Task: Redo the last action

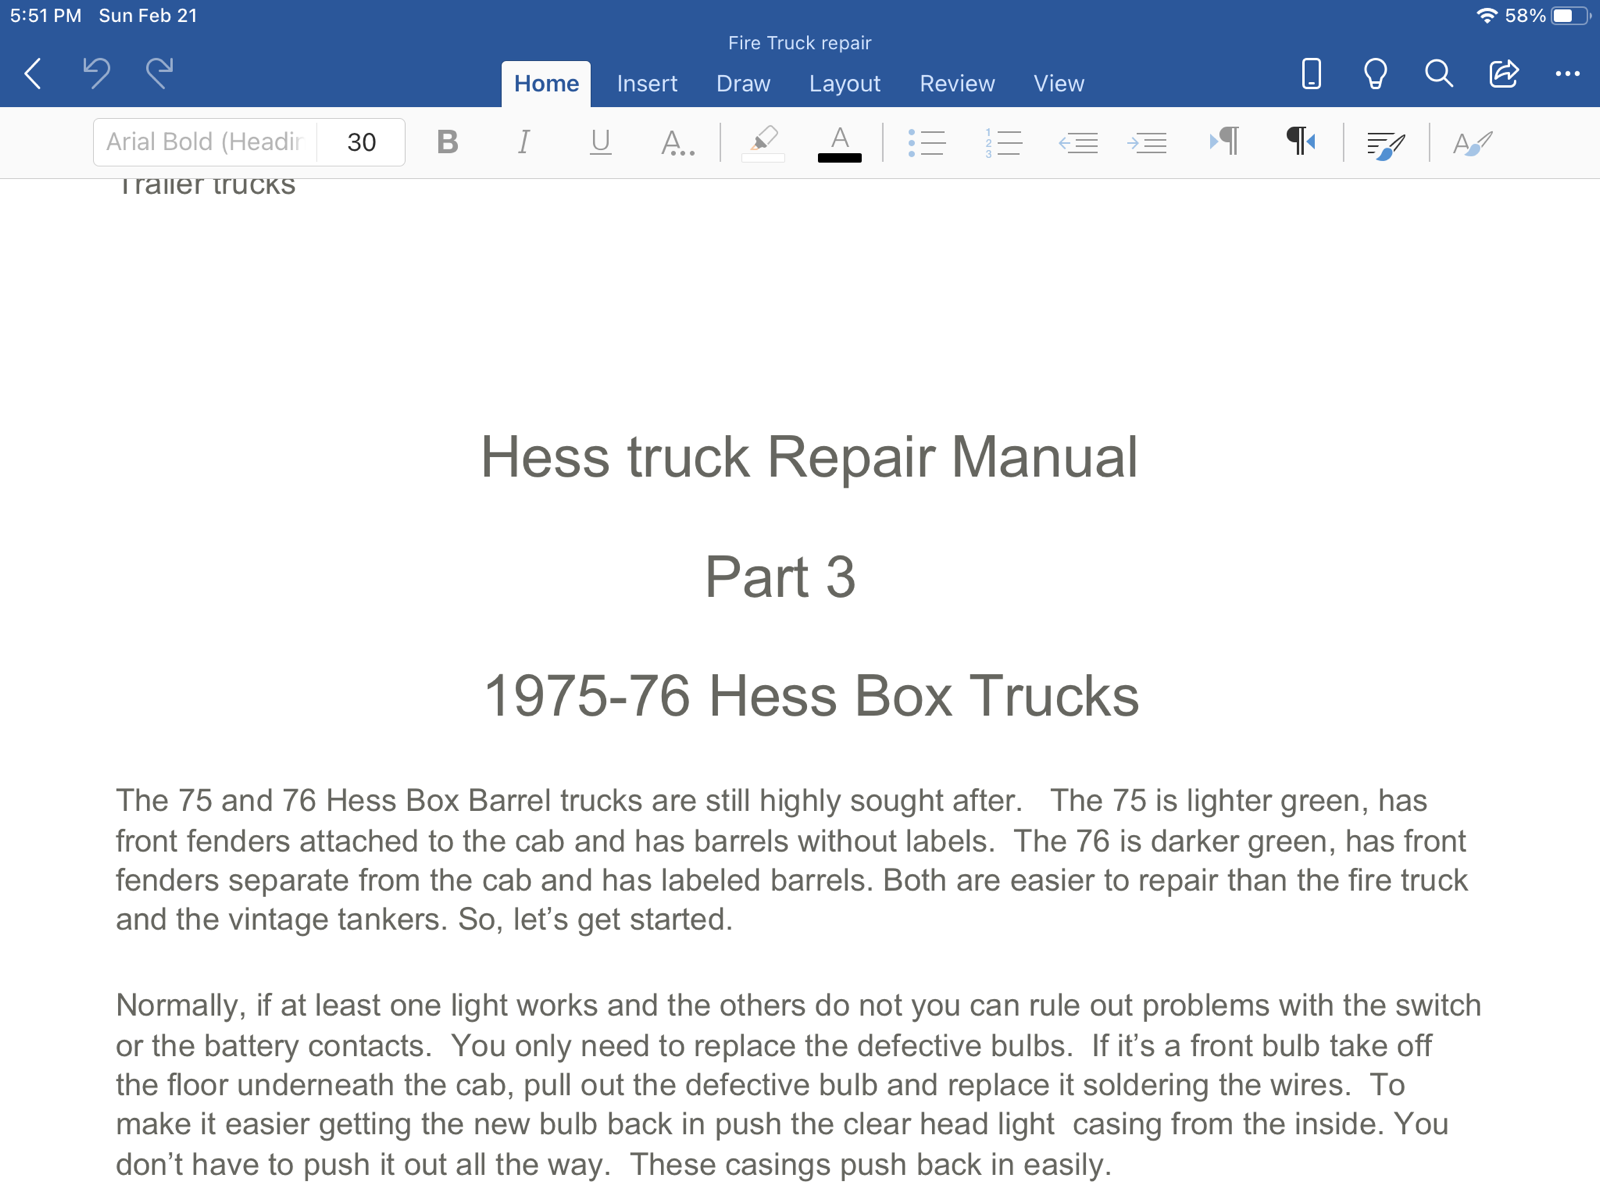Action: tap(159, 73)
